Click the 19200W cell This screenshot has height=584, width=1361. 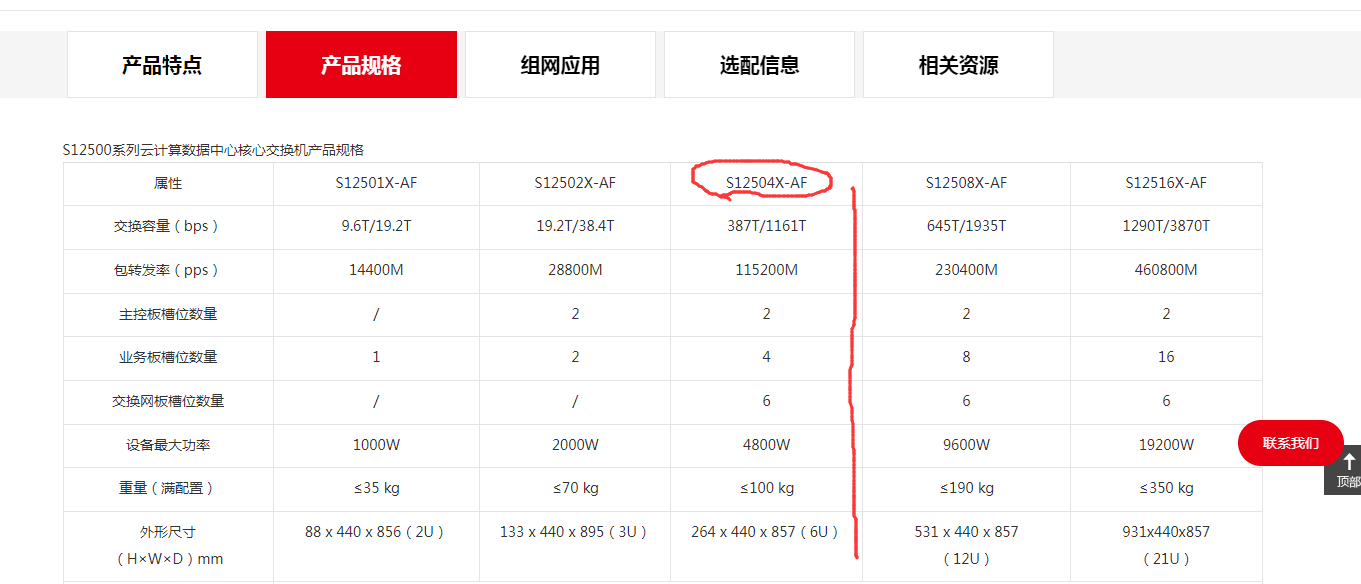(1166, 445)
